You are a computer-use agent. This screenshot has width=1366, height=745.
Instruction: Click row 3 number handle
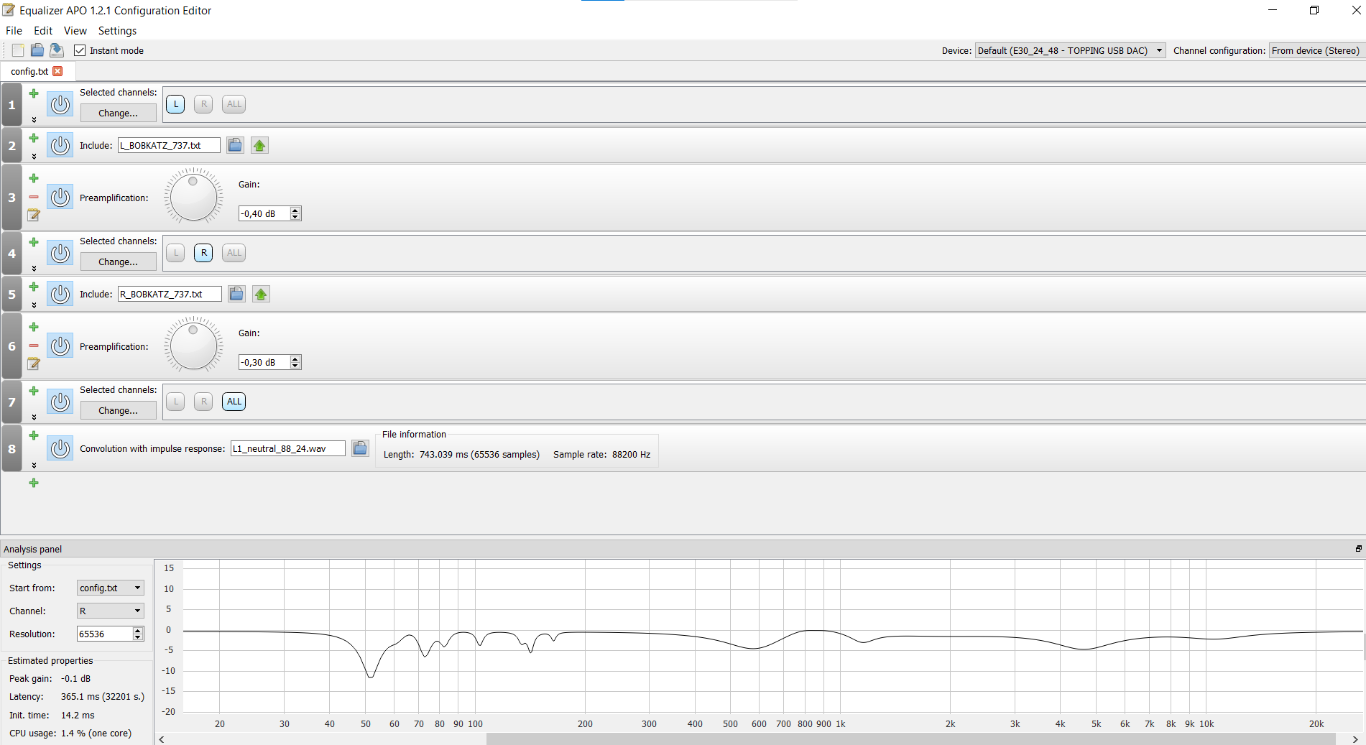(12, 198)
